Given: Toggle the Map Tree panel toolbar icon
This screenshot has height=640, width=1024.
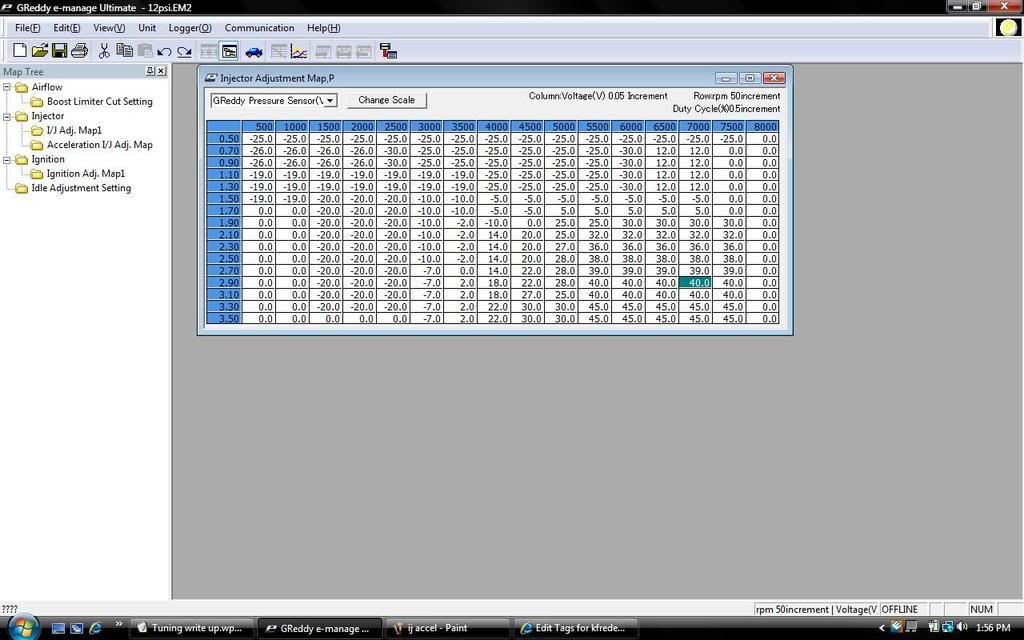Looking at the screenshot, I should [229, 52].
